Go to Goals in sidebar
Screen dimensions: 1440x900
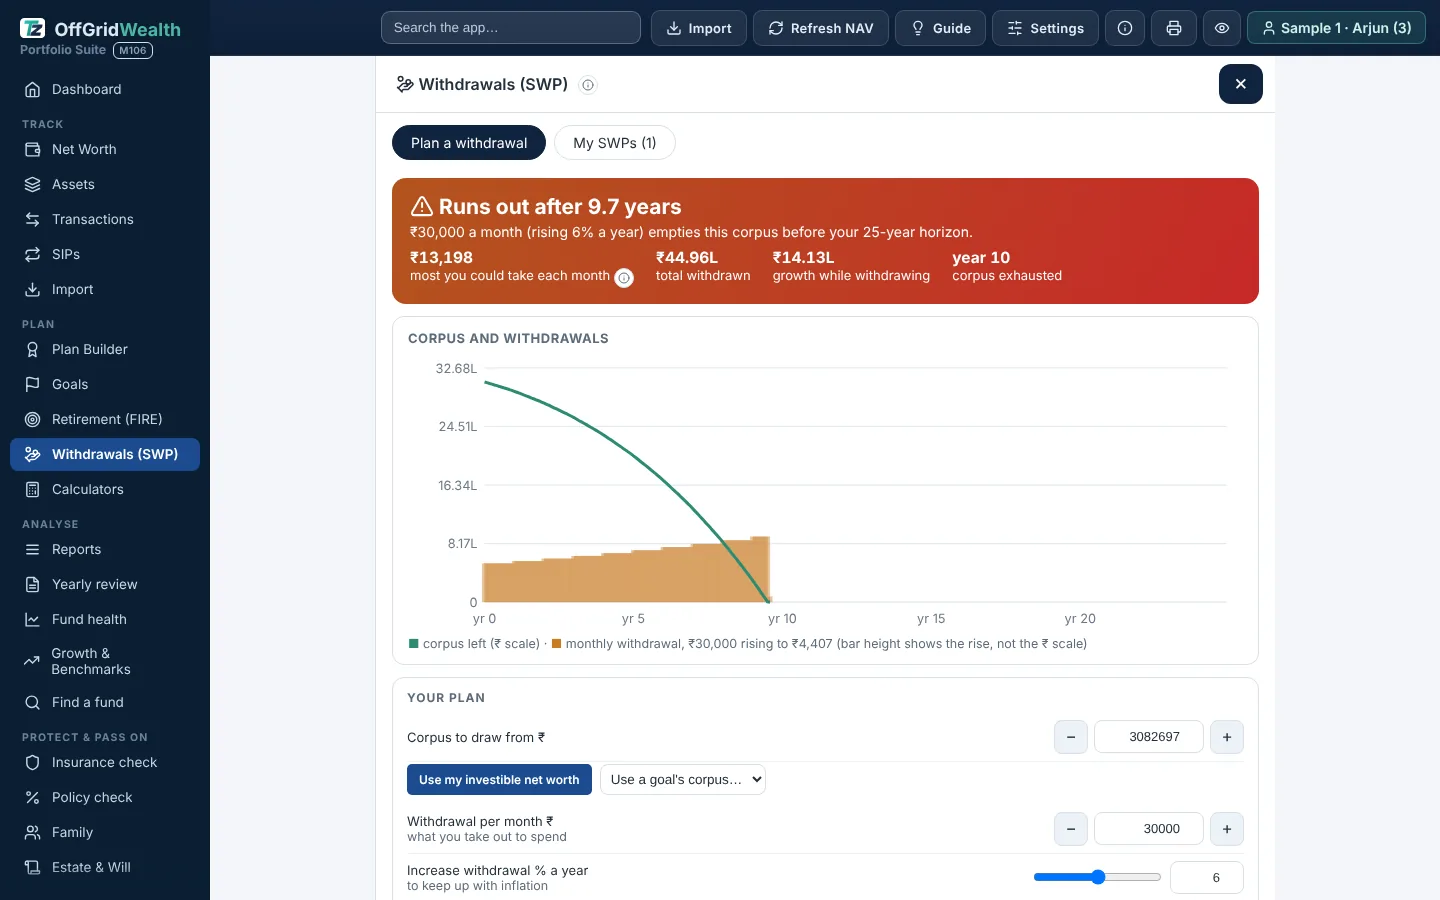click(105, 384)
